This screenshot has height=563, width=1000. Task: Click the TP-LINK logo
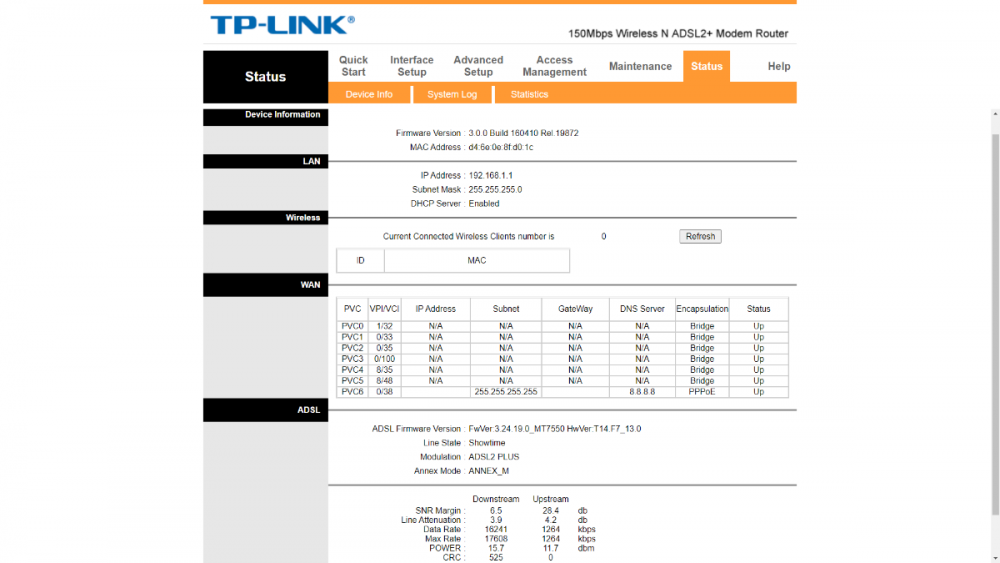(x=281, y=25)
